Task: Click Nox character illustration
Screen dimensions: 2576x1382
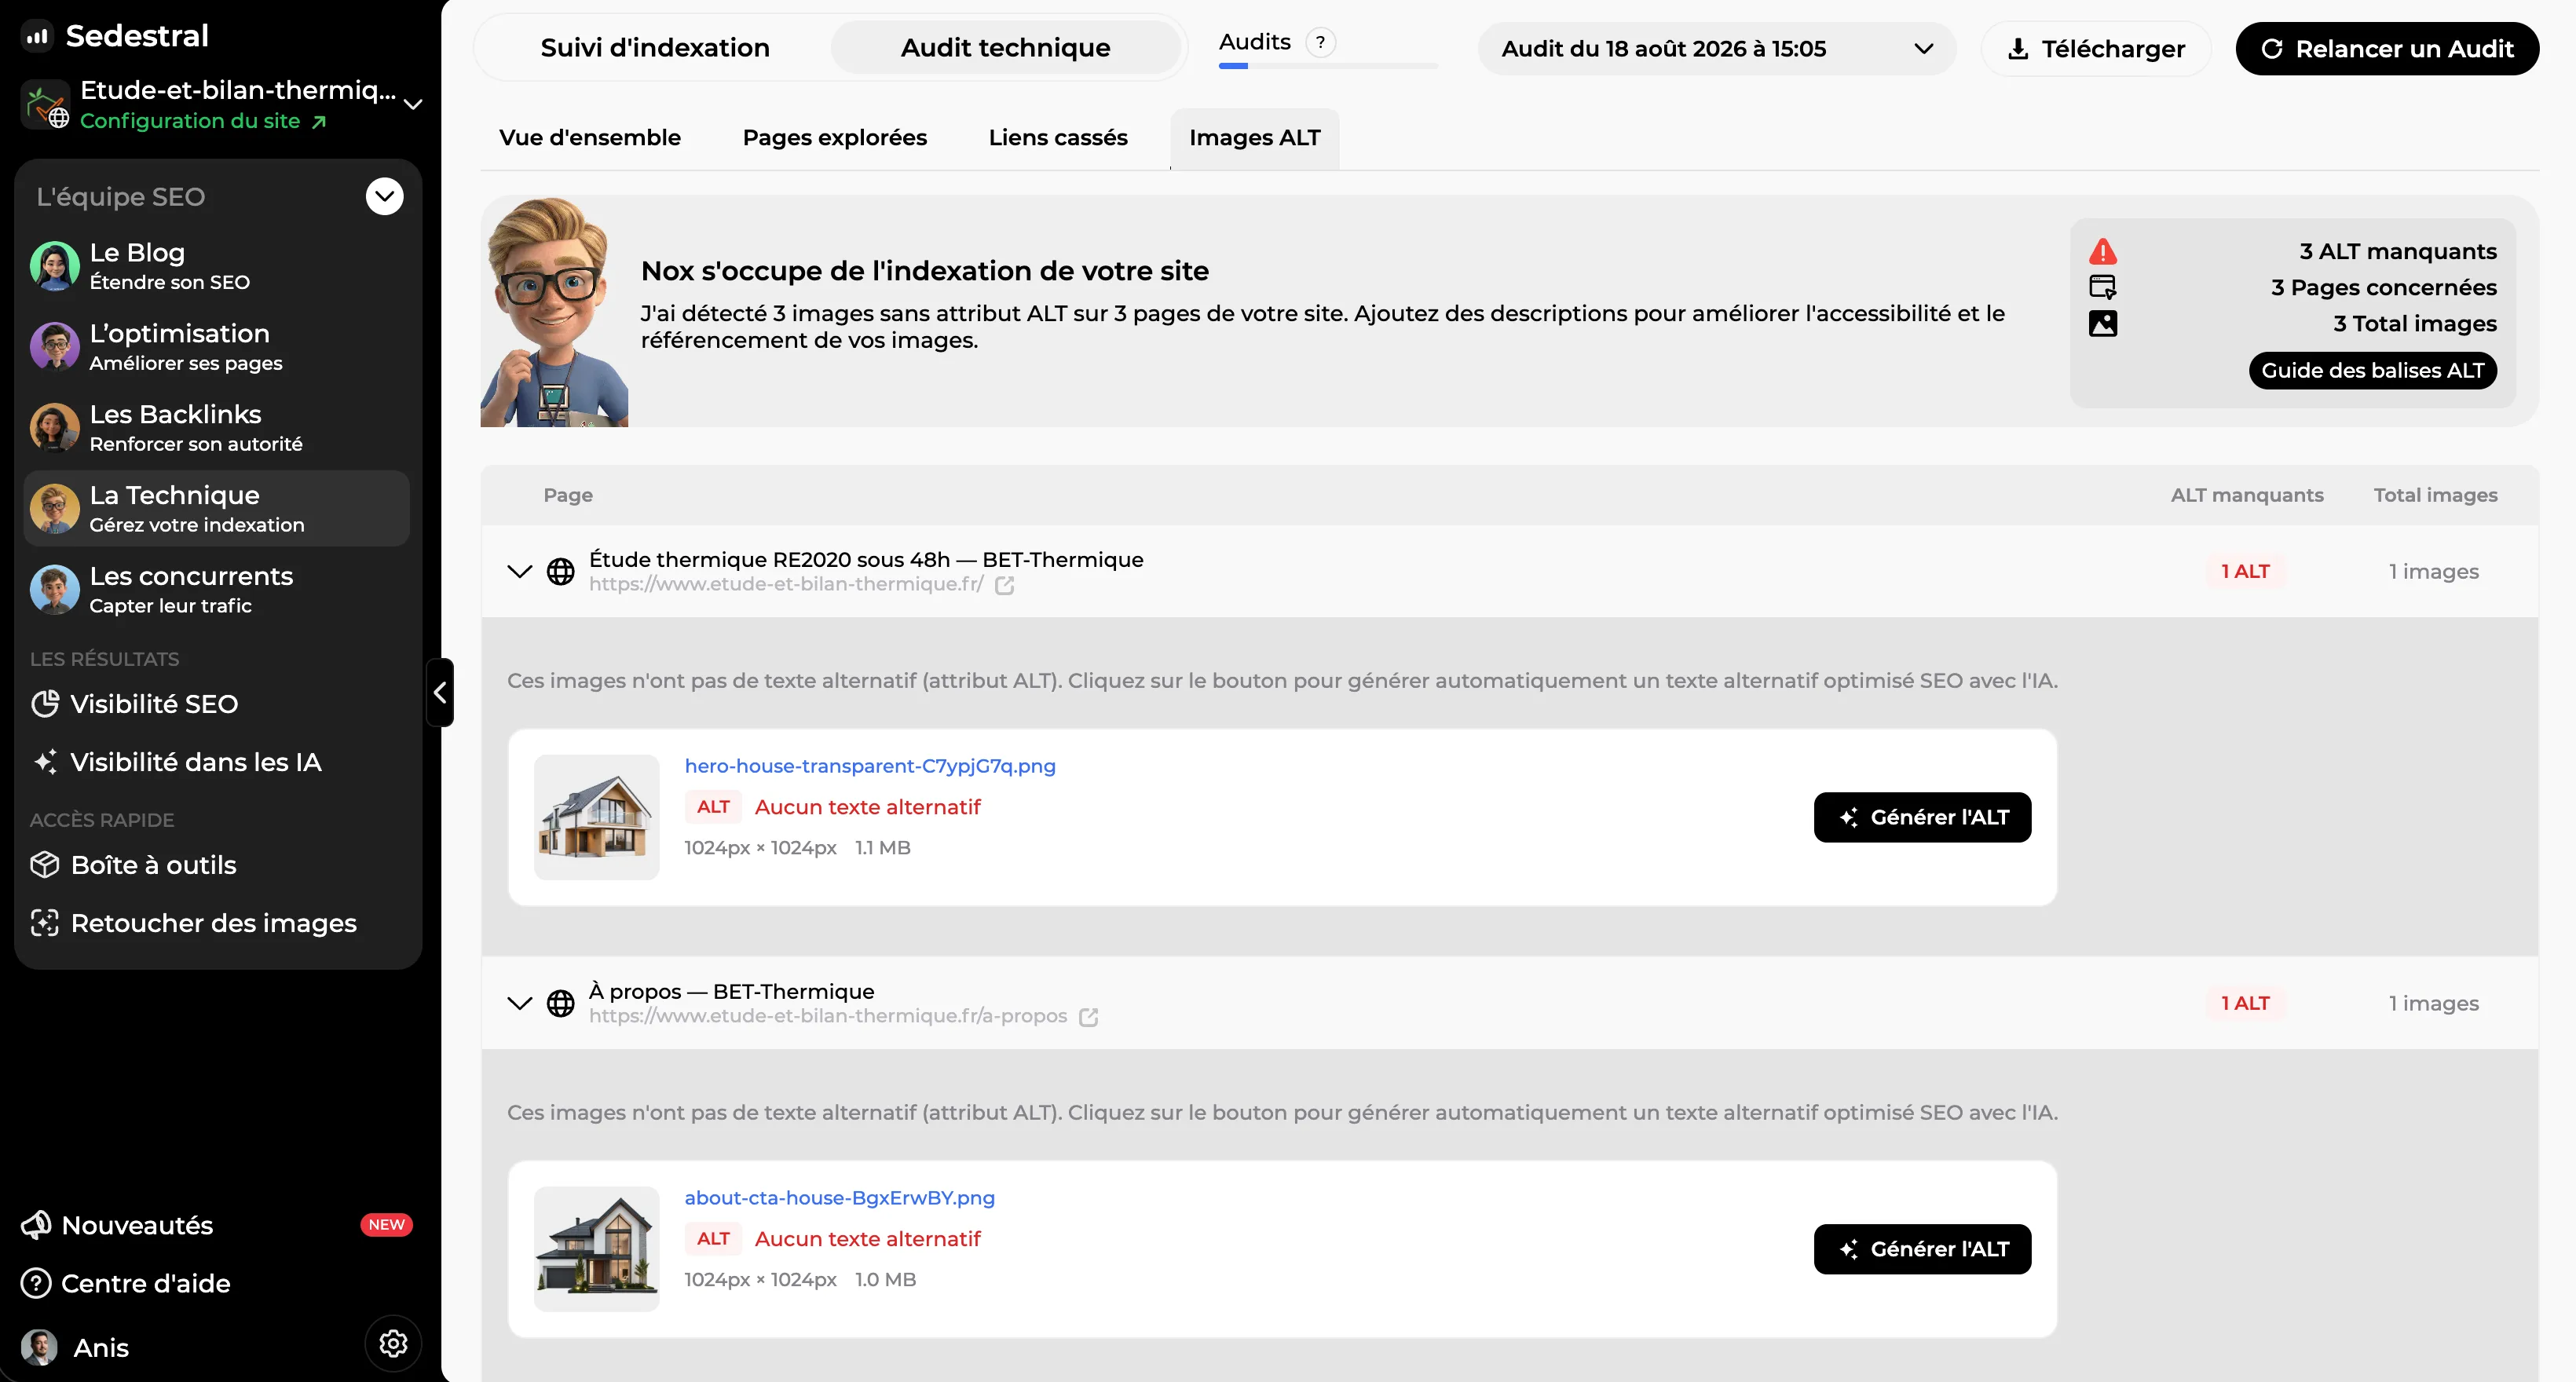Action: click(555, 312)
